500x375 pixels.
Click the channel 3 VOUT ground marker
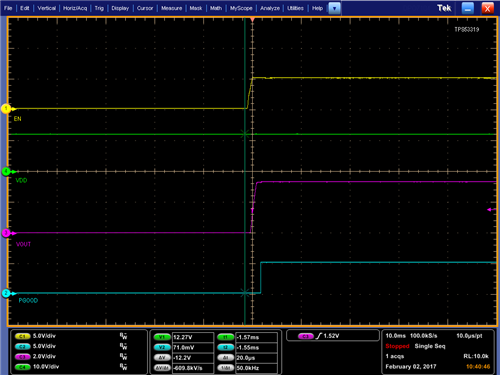6,233
